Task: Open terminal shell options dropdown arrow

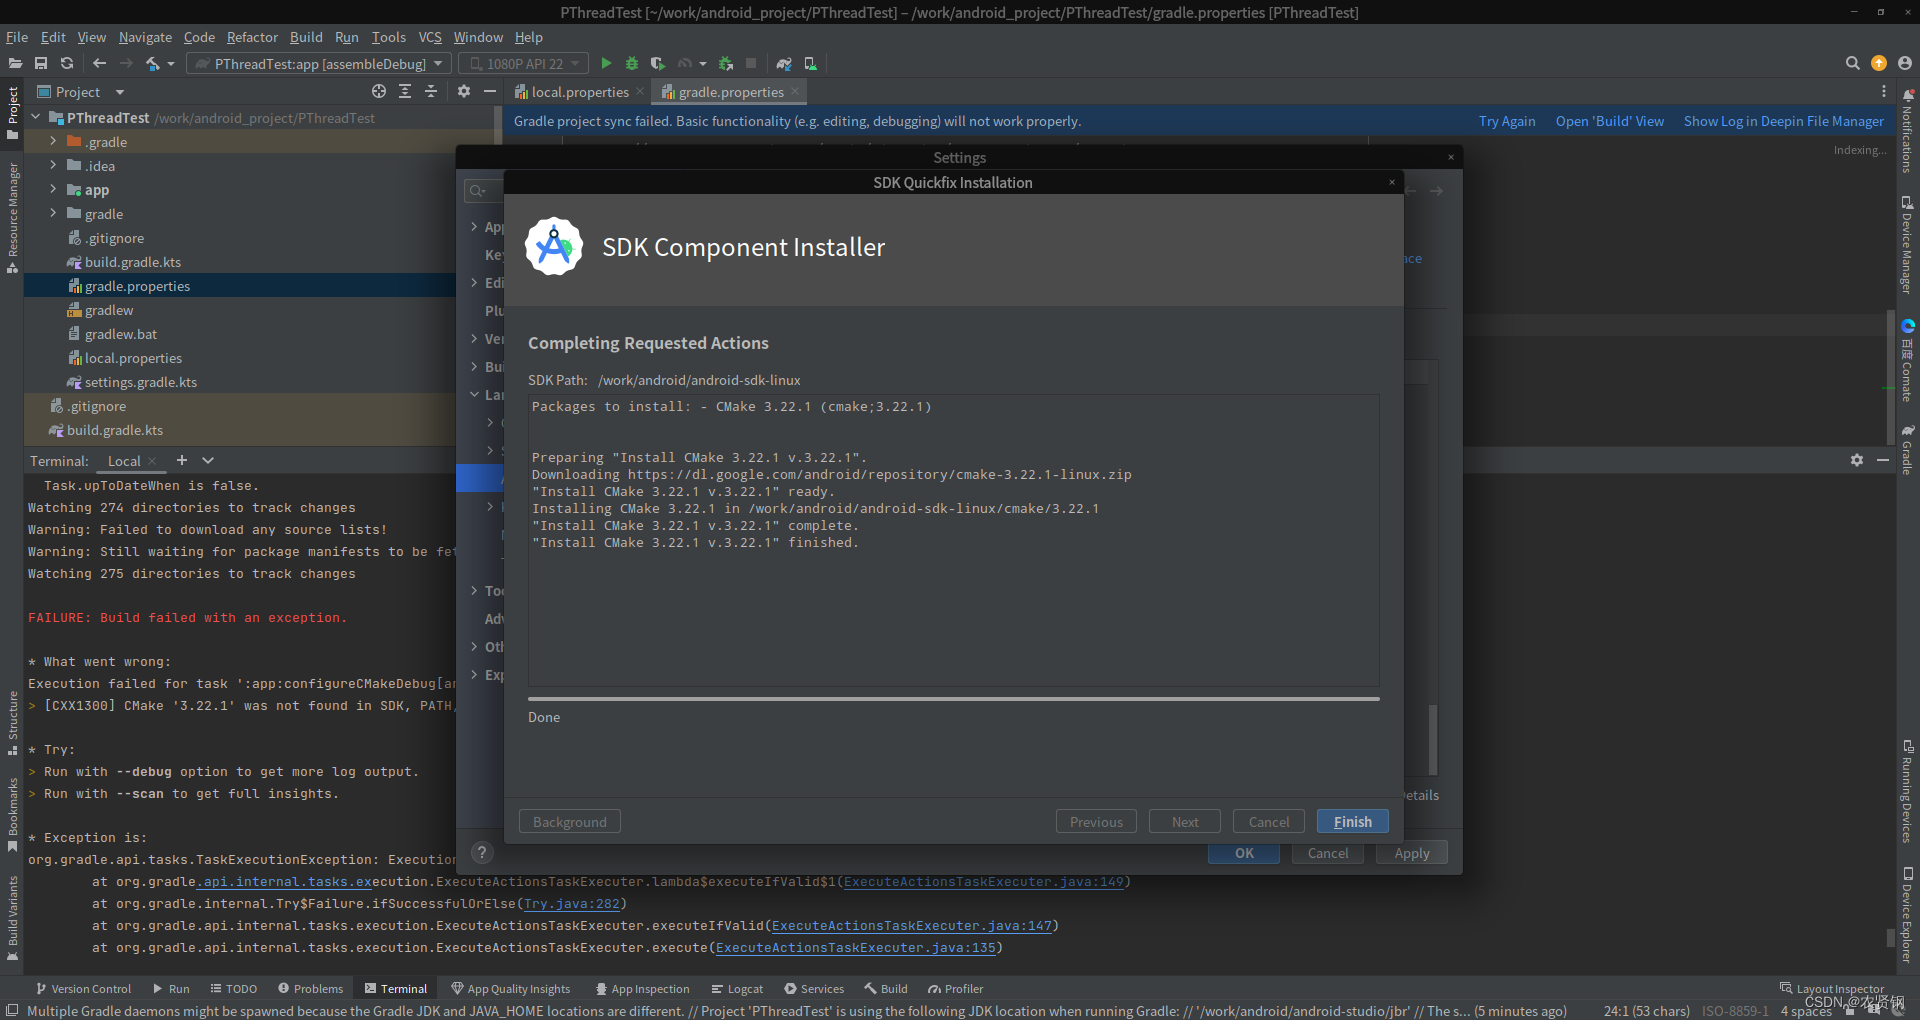Action: tap(208, 460)
